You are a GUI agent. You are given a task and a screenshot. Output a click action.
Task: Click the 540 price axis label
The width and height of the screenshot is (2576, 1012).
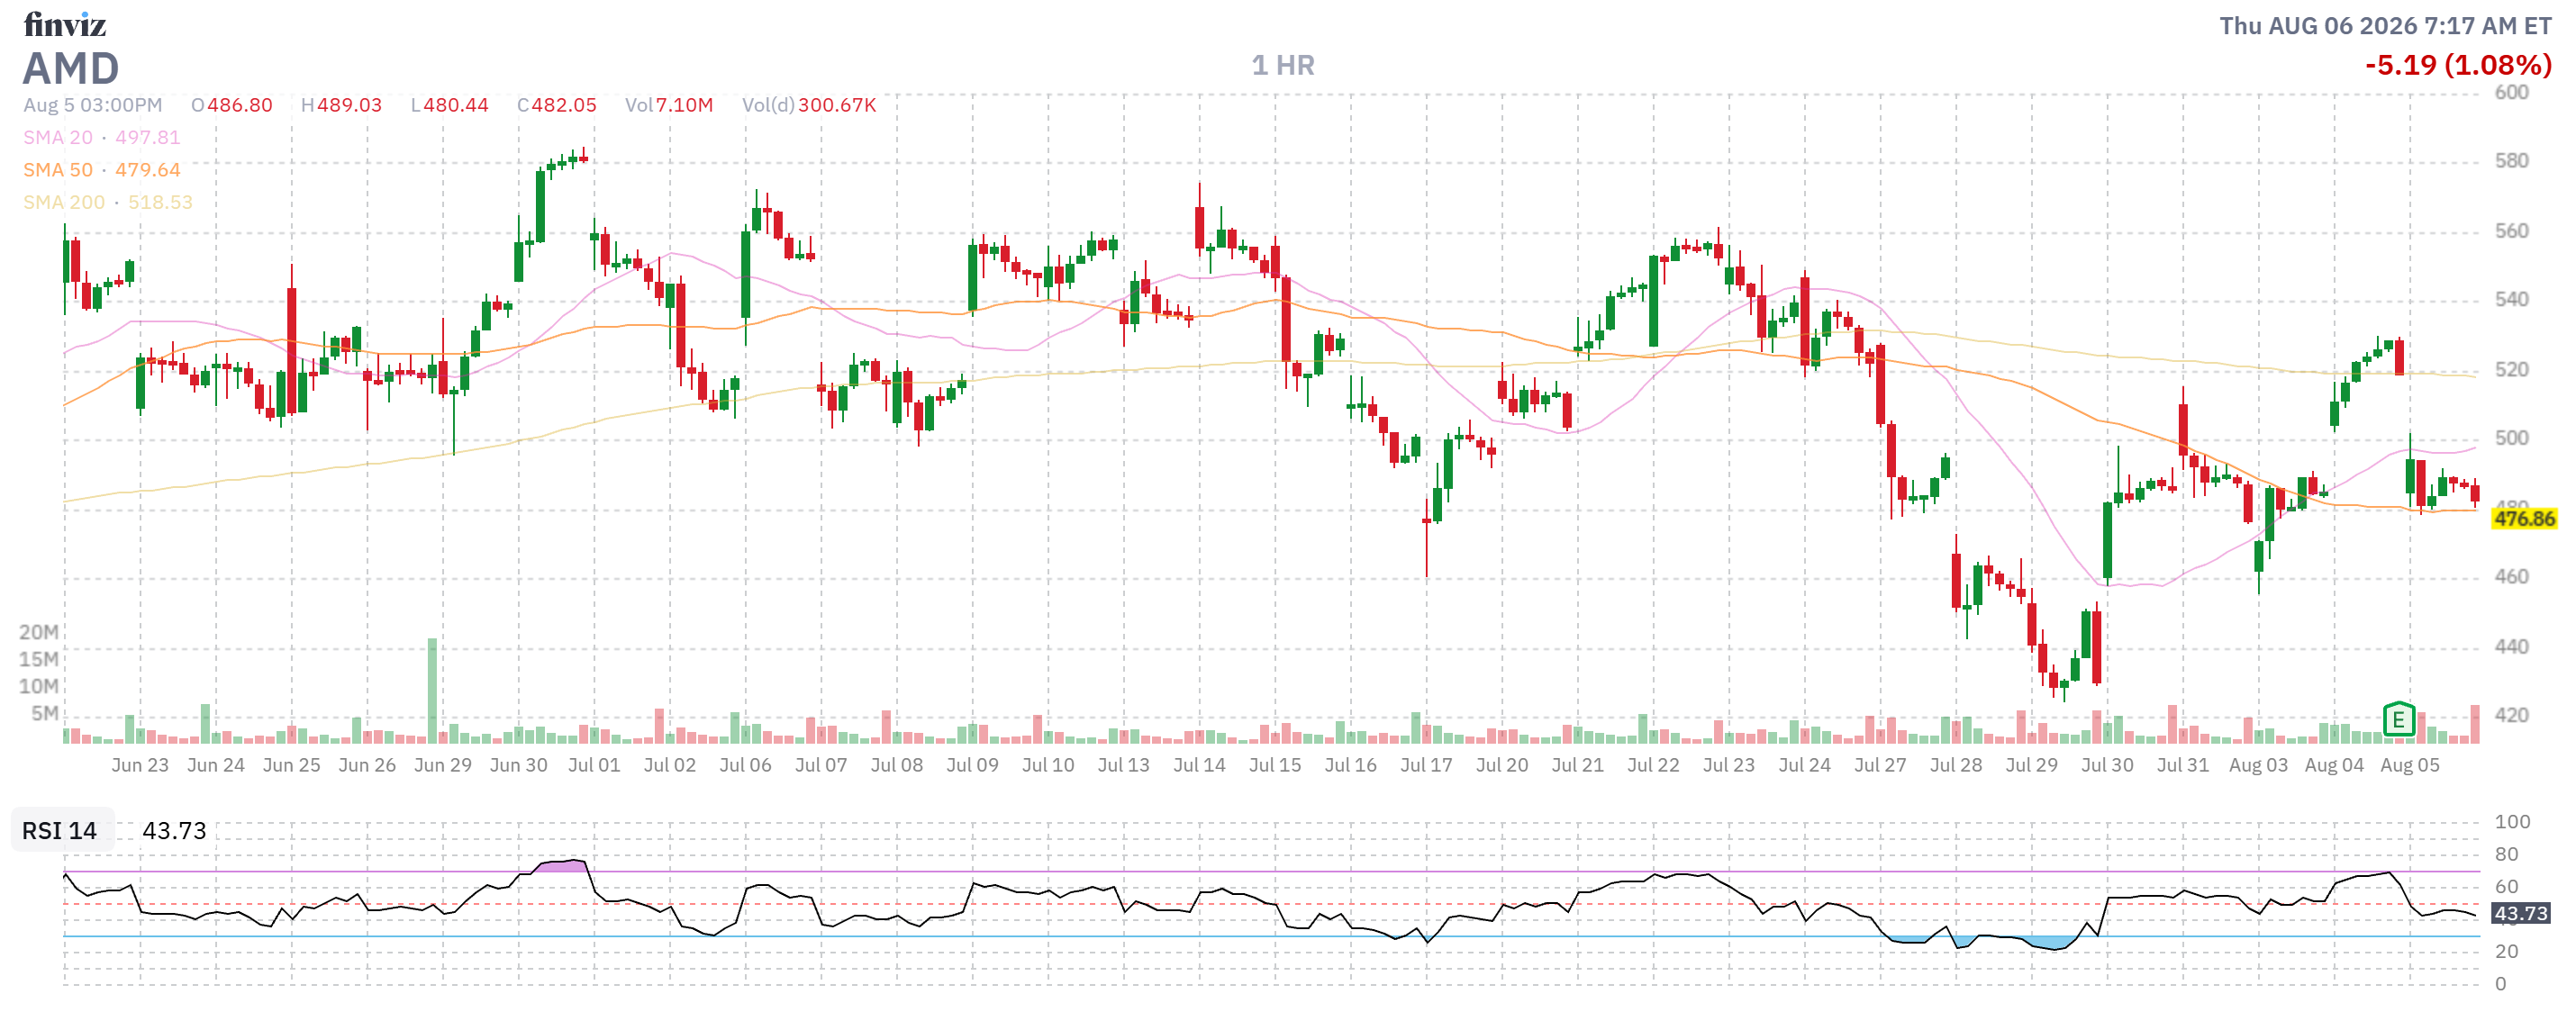(2512, 299)
